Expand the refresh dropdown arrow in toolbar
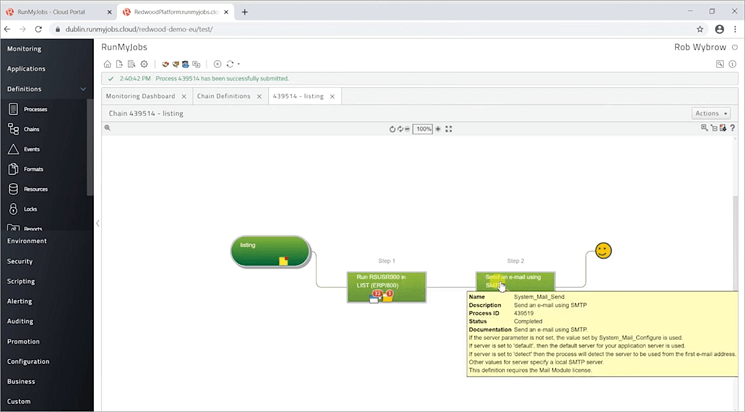Screen dimensions: 745x412 coord(240,64)
